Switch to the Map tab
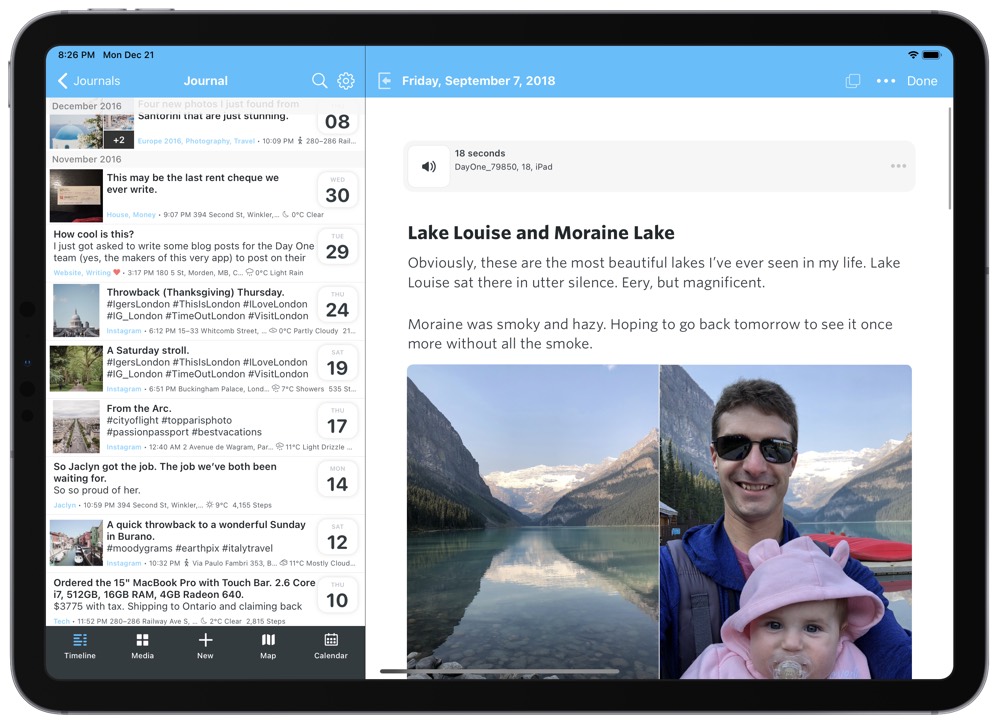The image size is (1000, 725). tap(268, 646)
